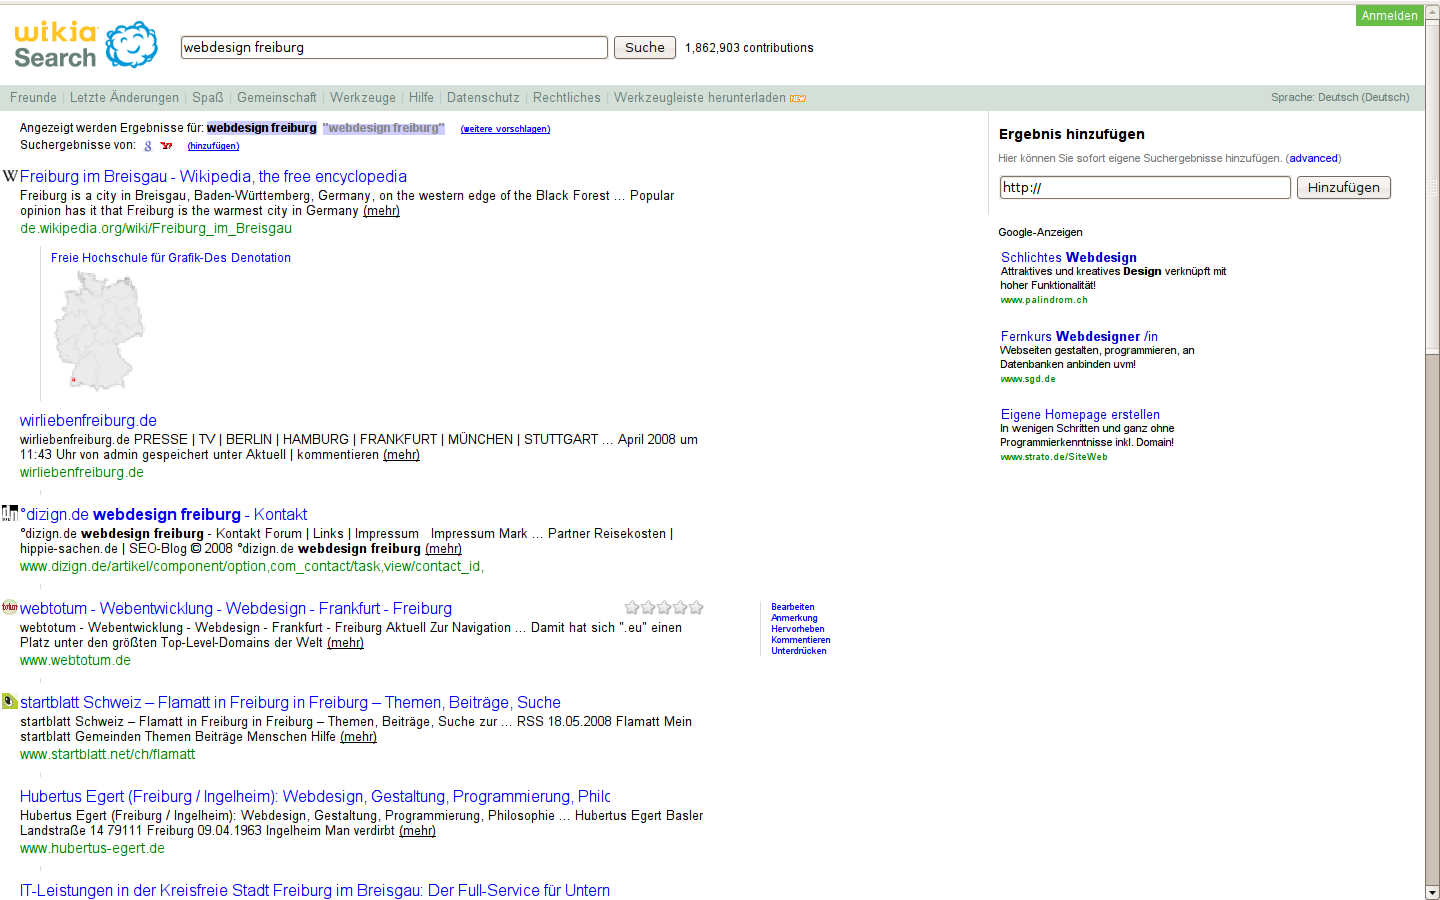This screenshot has height=900, width=1440.
Task: Click the vertical scrollbar up arrow
Action: 1432,12
